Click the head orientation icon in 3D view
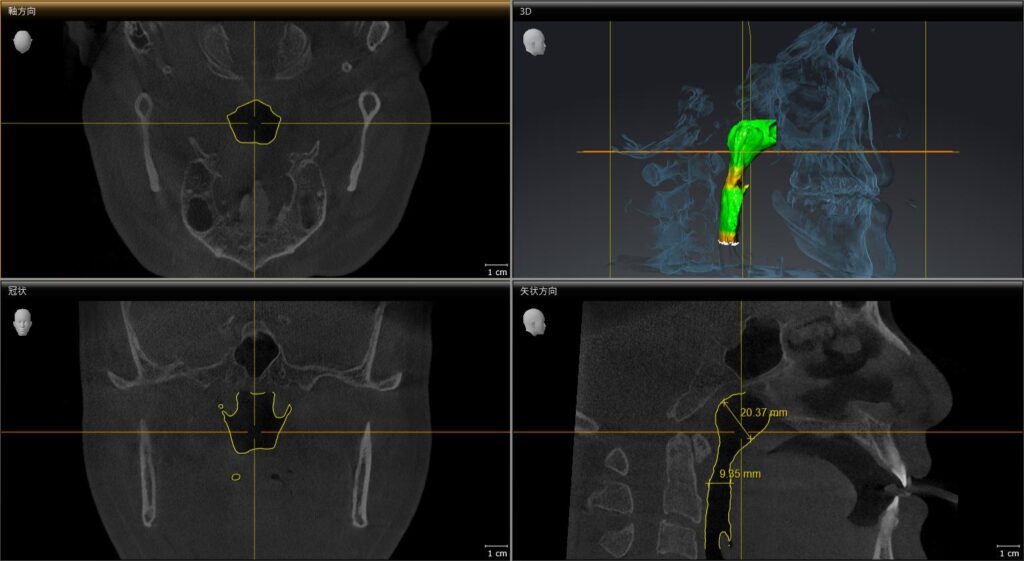 [x=536, y=41]
